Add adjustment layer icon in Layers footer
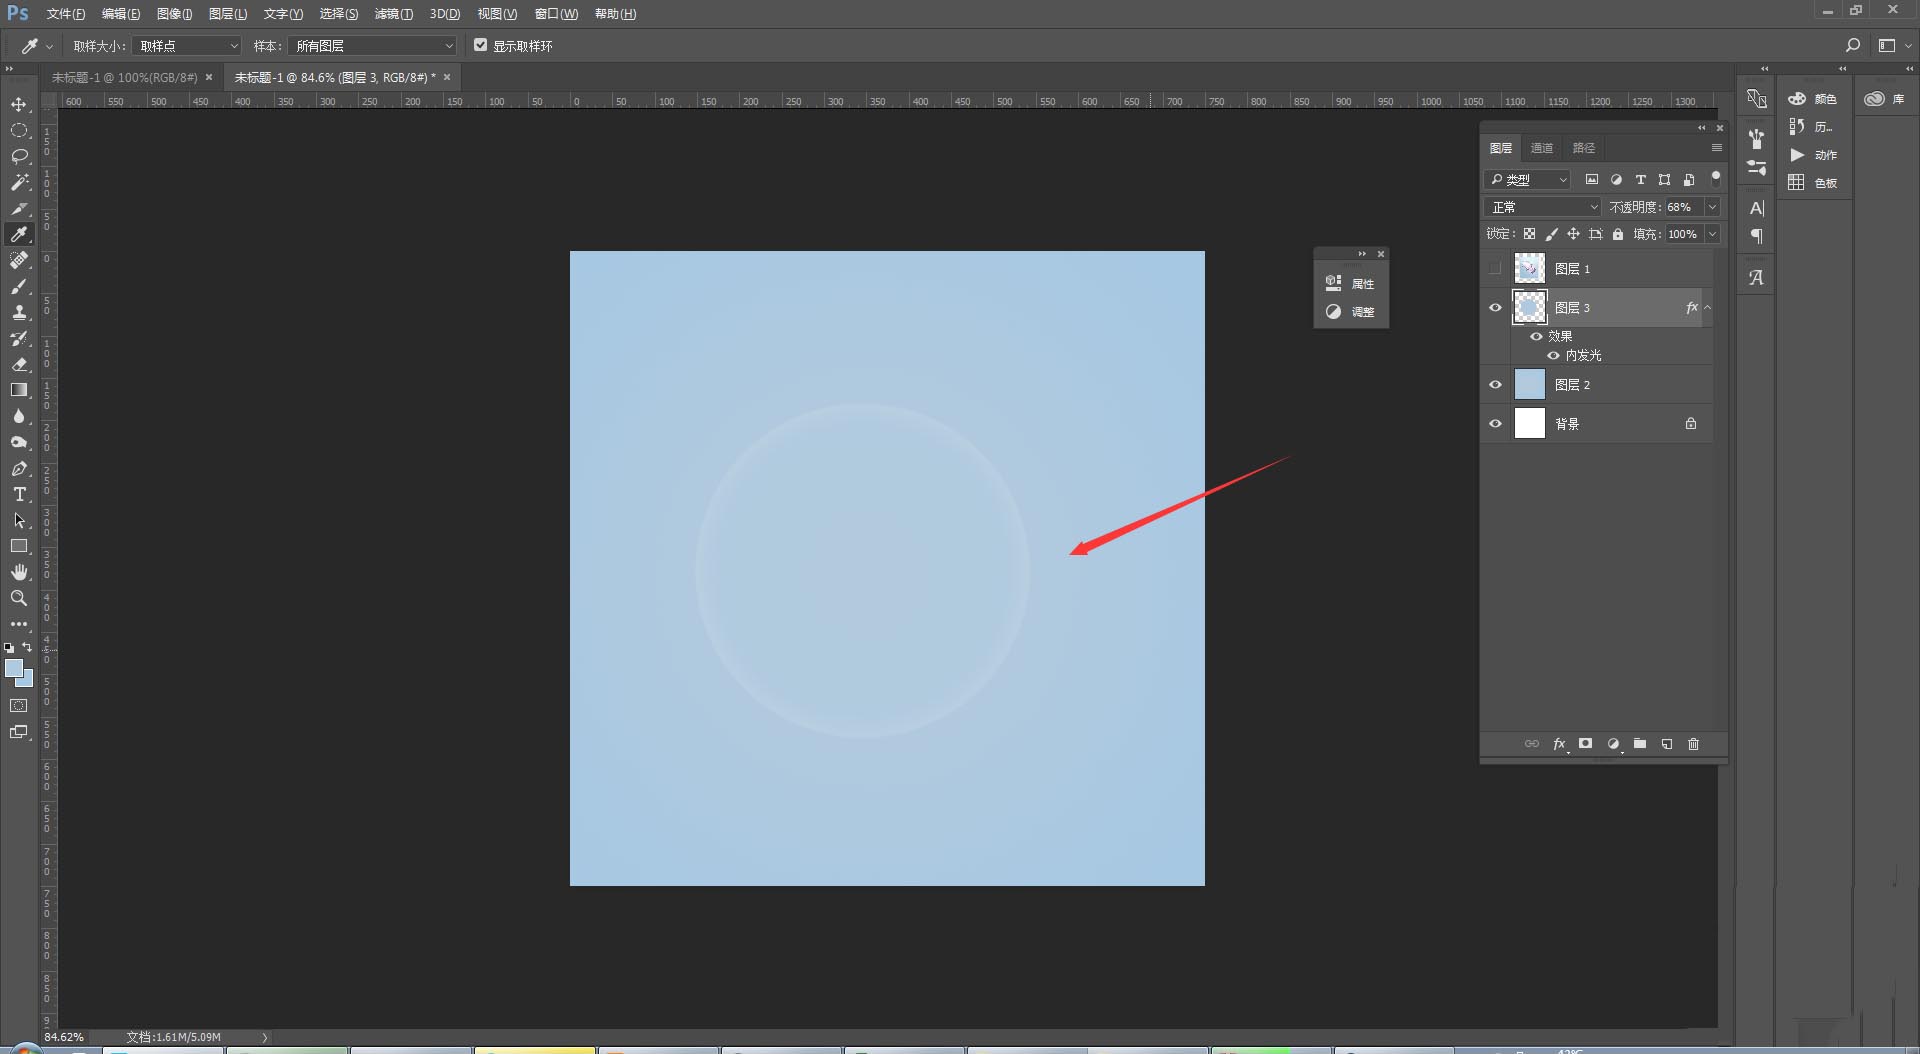The height and width of the screenshot is (1054, 1920). click(1613, 744)
